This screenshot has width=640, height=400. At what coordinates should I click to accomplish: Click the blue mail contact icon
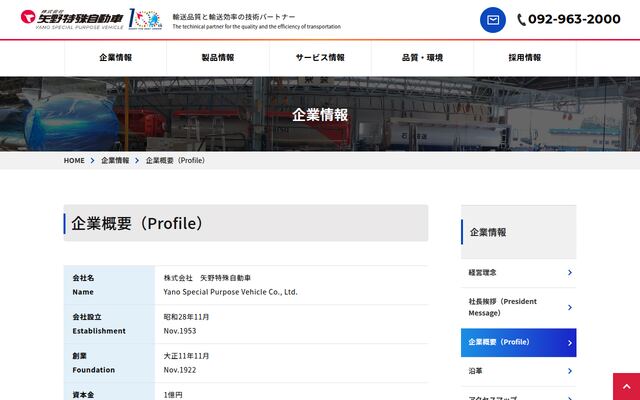[x=493, y=20]
